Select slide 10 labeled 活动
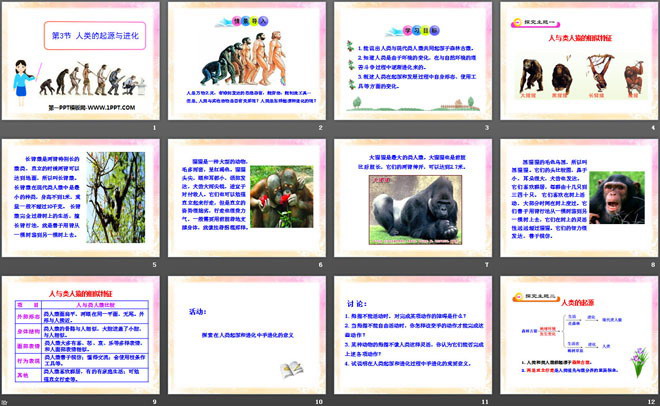The height and width of the screenshot is (406, 660). click(247, 335)
